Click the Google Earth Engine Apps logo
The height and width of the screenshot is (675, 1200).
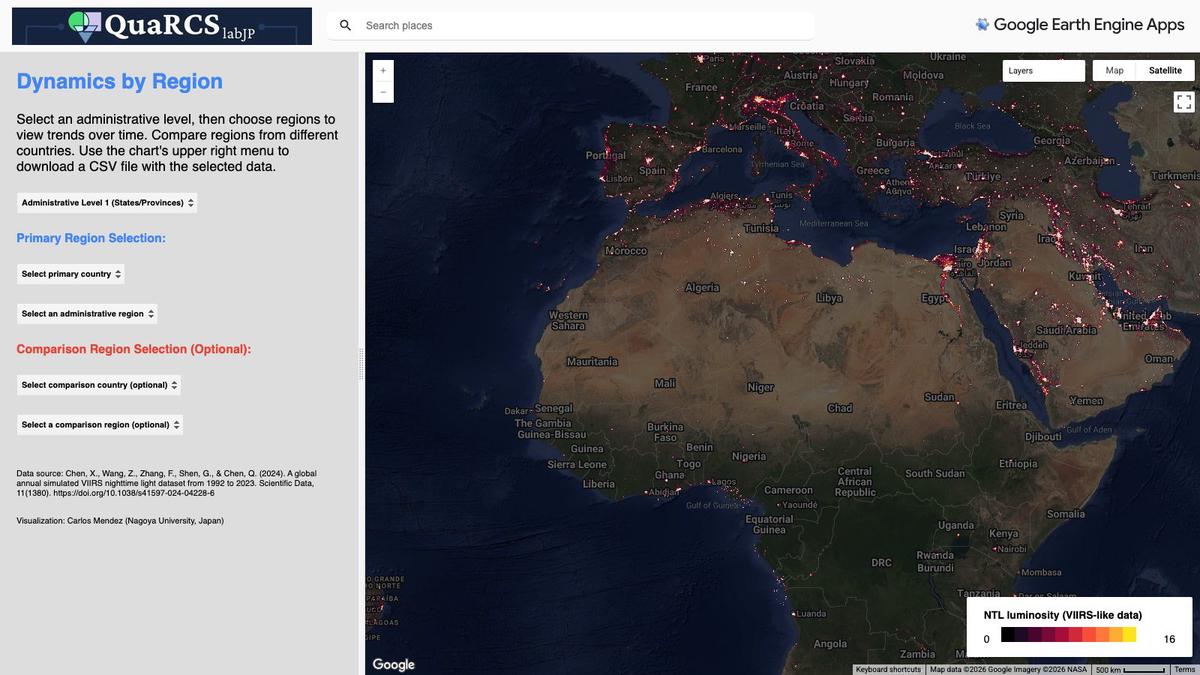click(x=1080, y=25)
